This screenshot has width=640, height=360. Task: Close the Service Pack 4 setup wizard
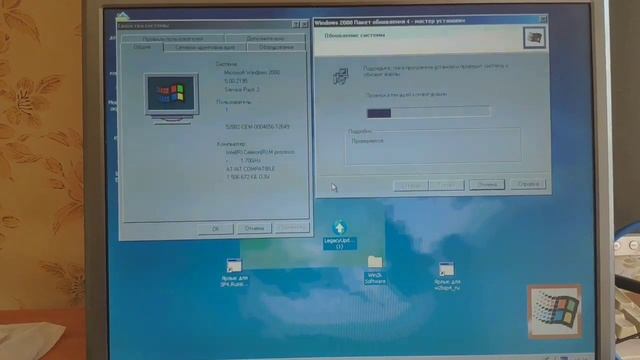543,19
